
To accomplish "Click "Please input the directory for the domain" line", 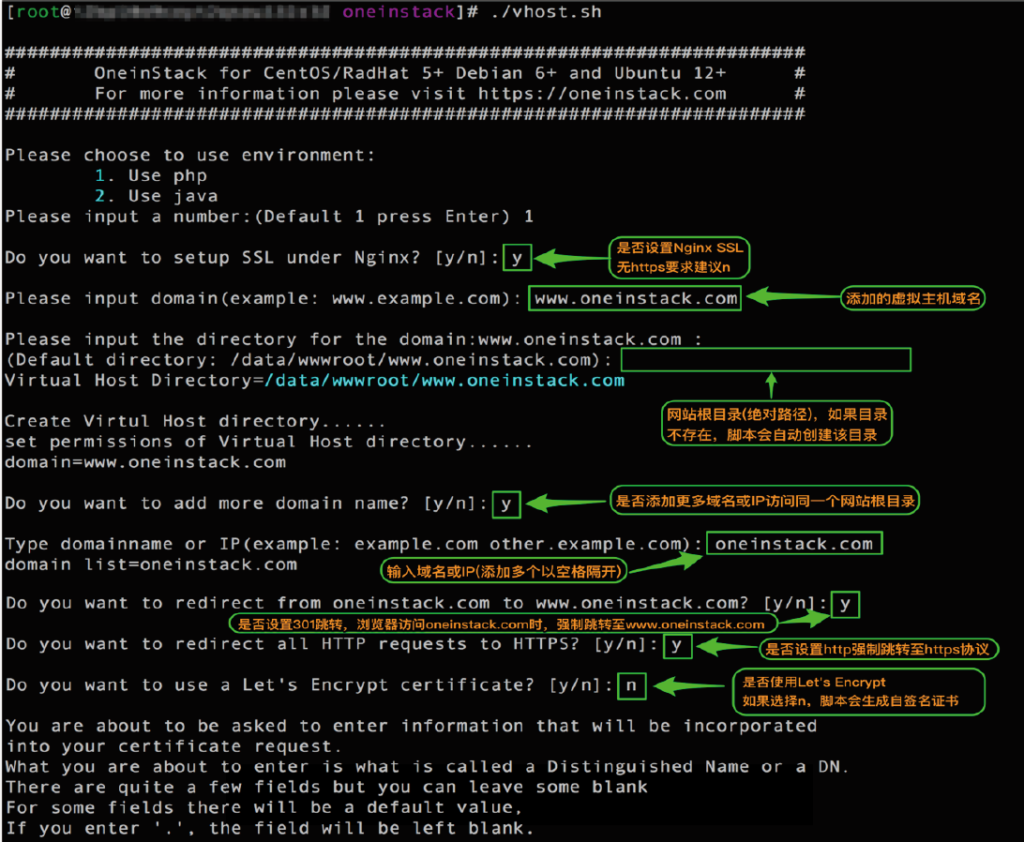I will tap(353, 340).
